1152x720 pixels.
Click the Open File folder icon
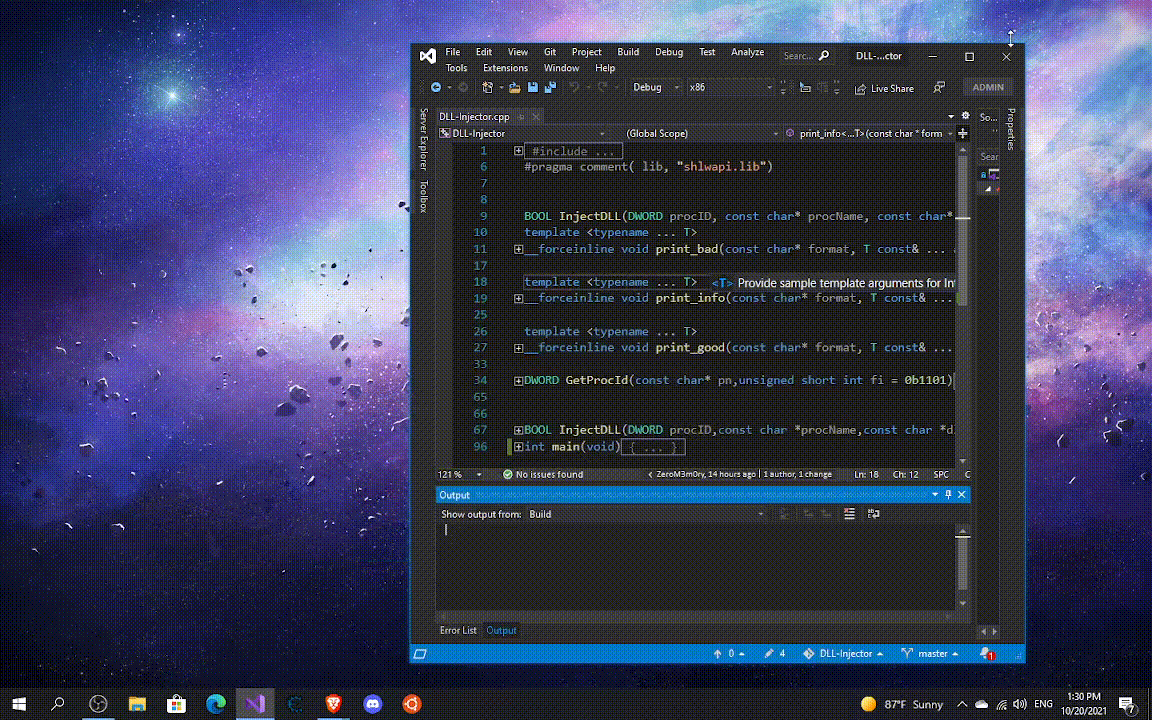[514, 88]
